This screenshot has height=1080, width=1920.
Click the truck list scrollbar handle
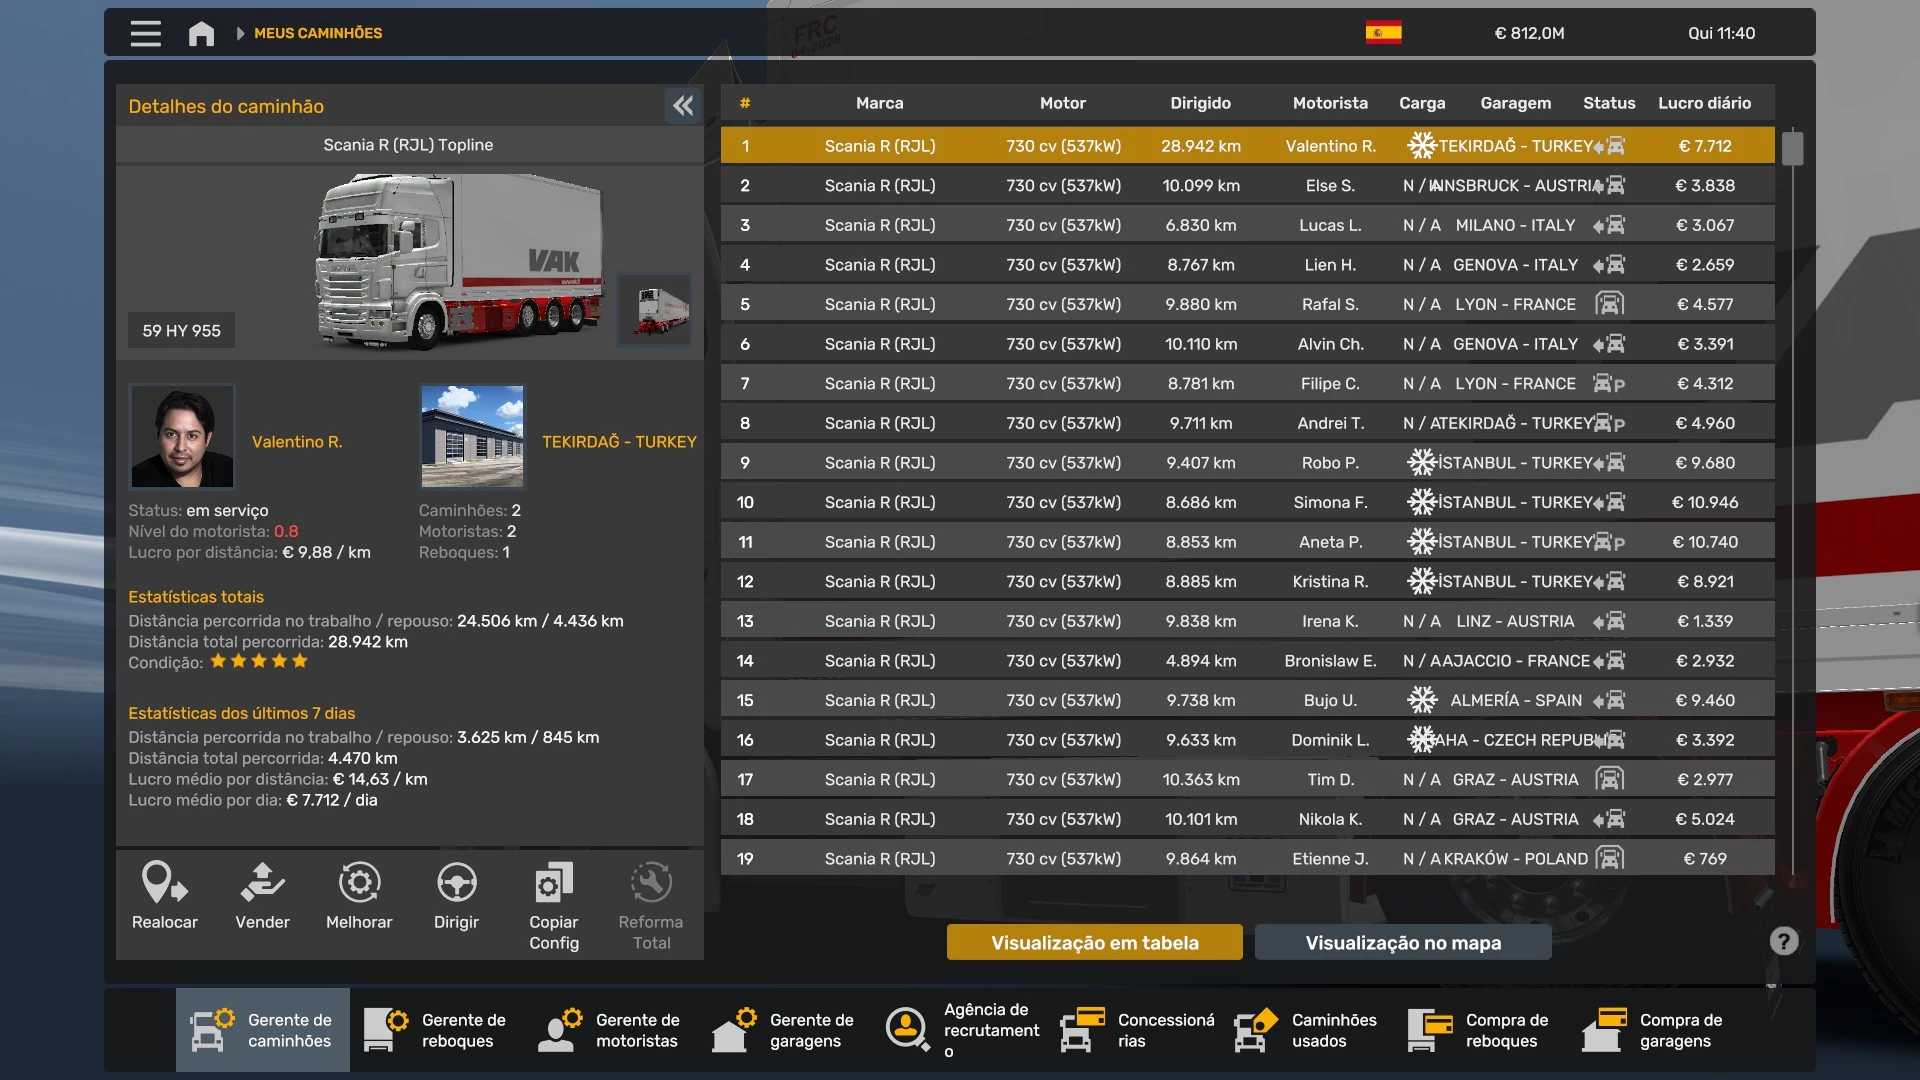[1792, 148]
